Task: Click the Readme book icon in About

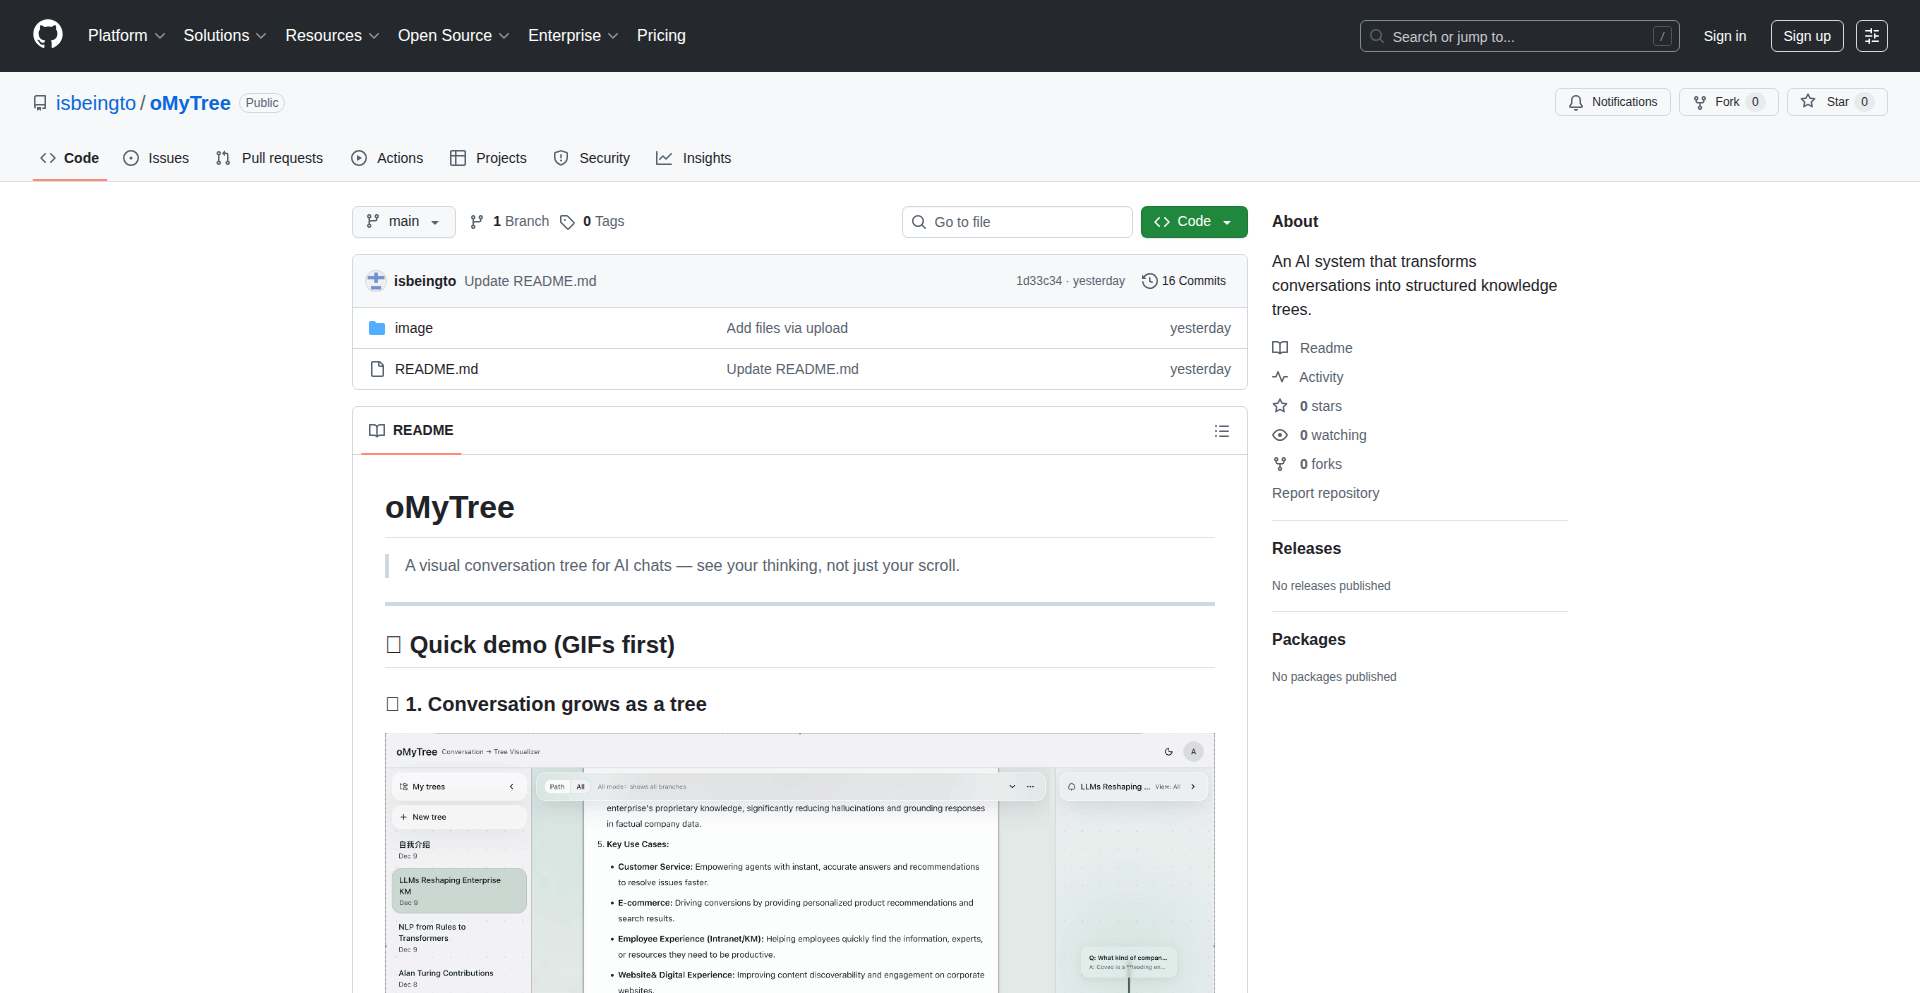Action: point(1280,348)
